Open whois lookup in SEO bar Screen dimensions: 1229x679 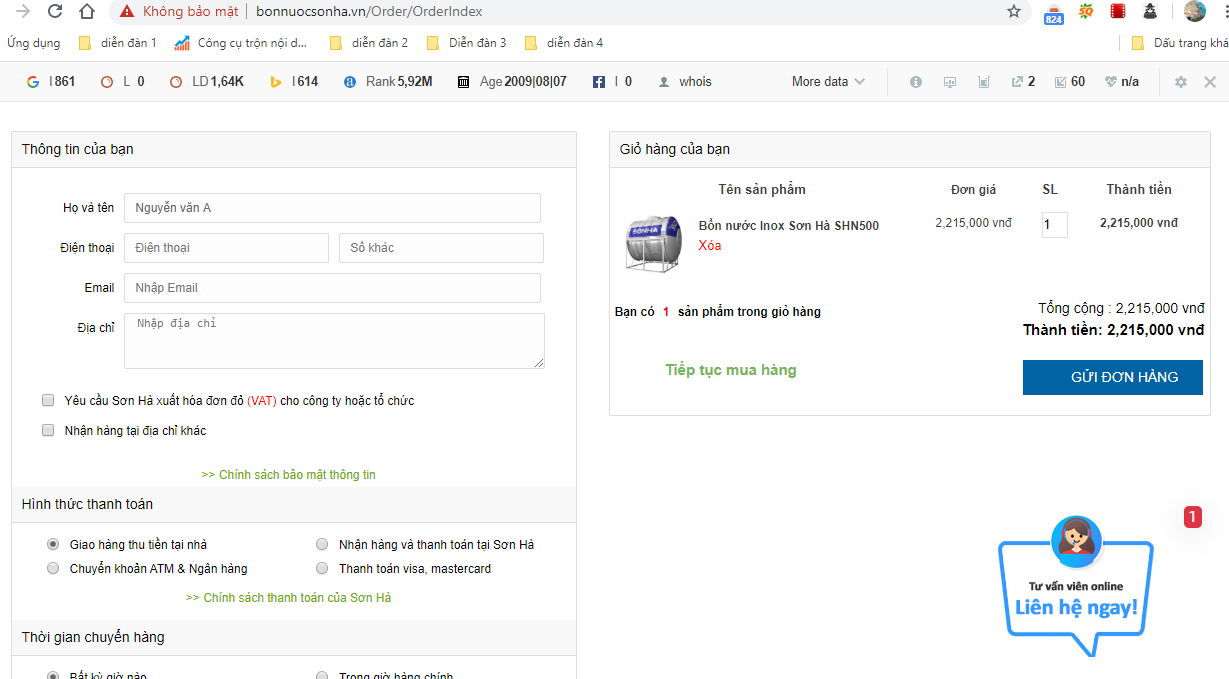[685, 82]
